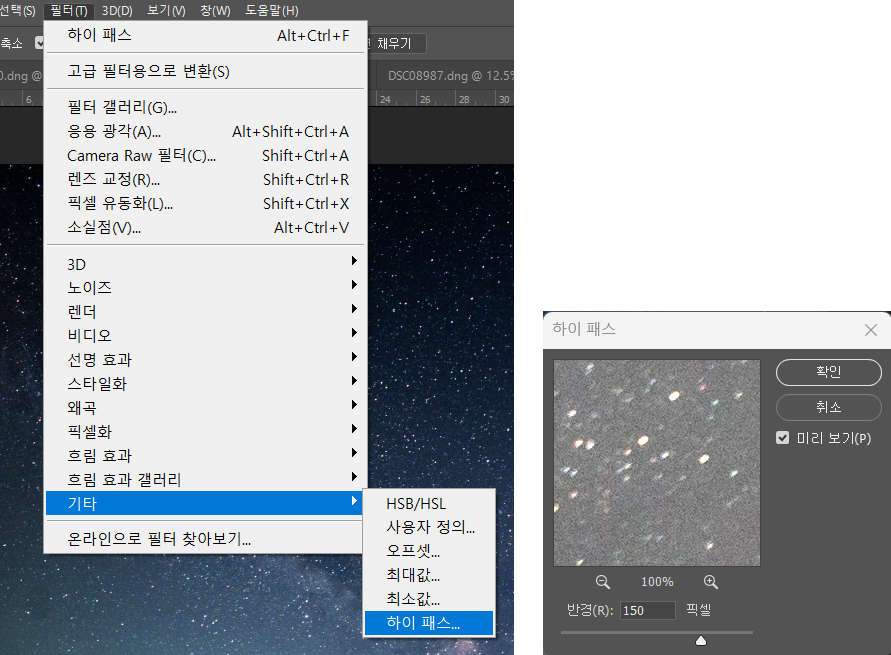Expand the 비디오 submenu
Viewport: 891px width, 655px height.
206,335
